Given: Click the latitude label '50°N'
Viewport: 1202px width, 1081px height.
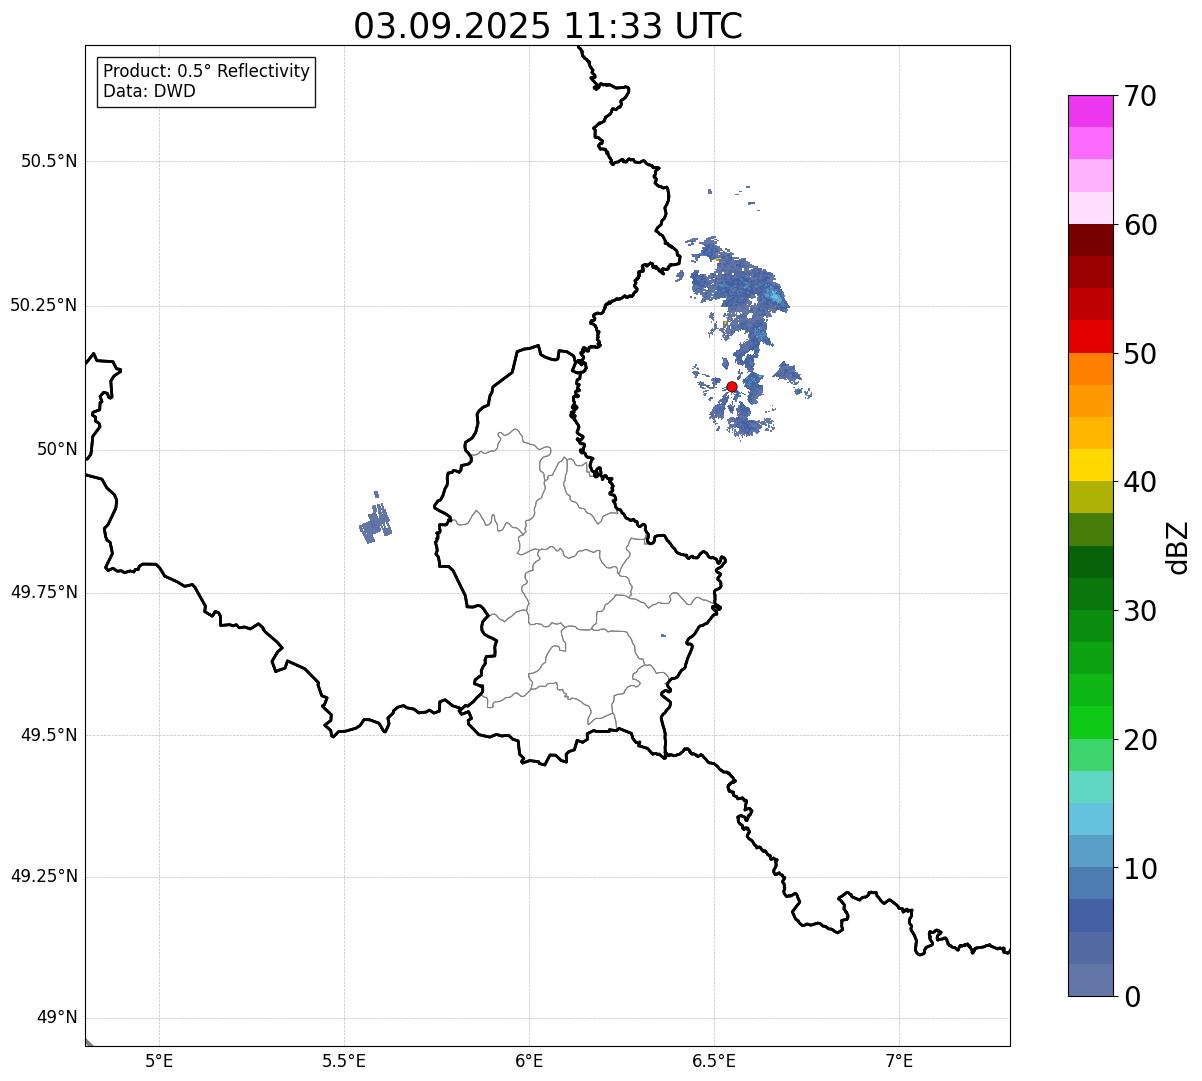Looking at the screenshot, I should point(57,449).
